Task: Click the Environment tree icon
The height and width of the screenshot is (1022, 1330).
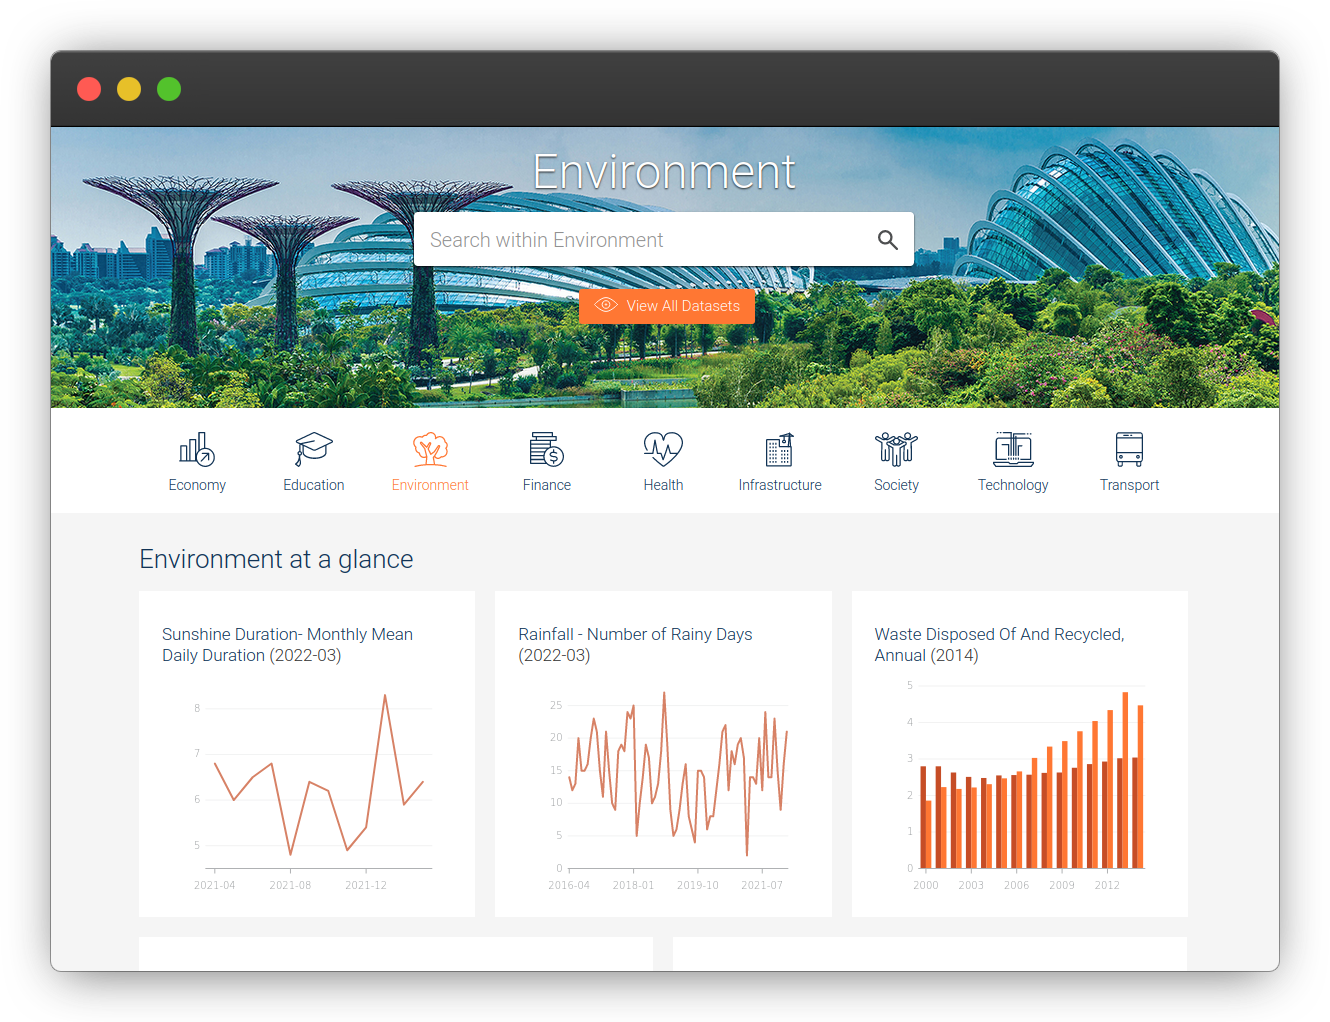Action: (x=430, y=449)
